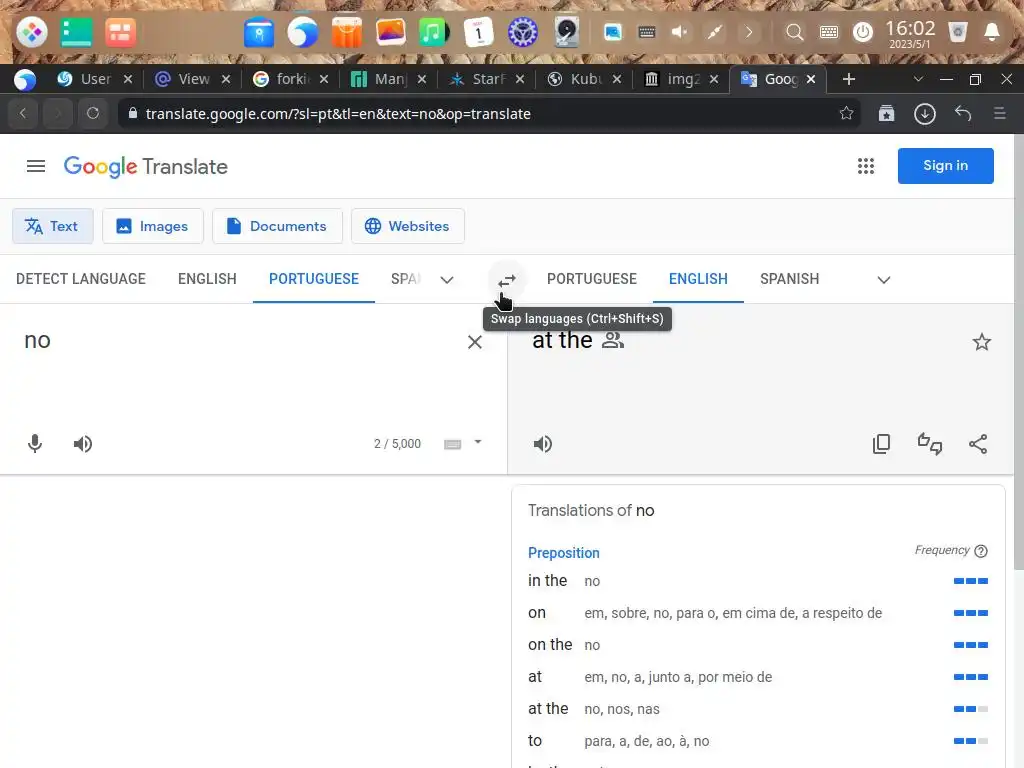Choose Detect Language as source
Screen dimensions: 1024x768
click(x=81, y=279)
